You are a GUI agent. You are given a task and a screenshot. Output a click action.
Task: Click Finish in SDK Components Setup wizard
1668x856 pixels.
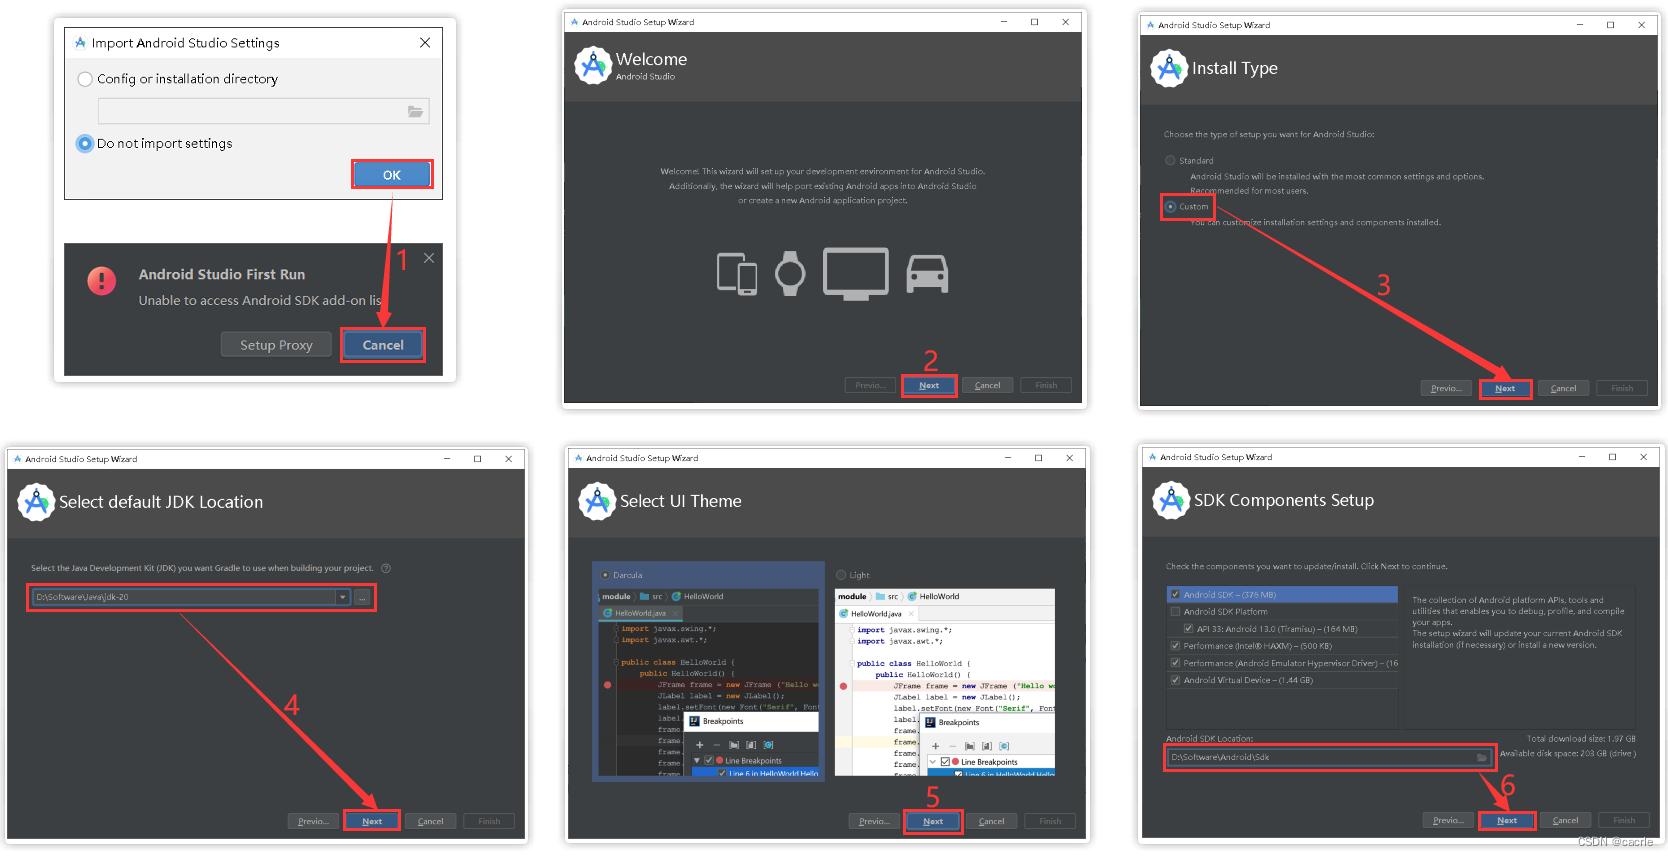click(1624, 821)
